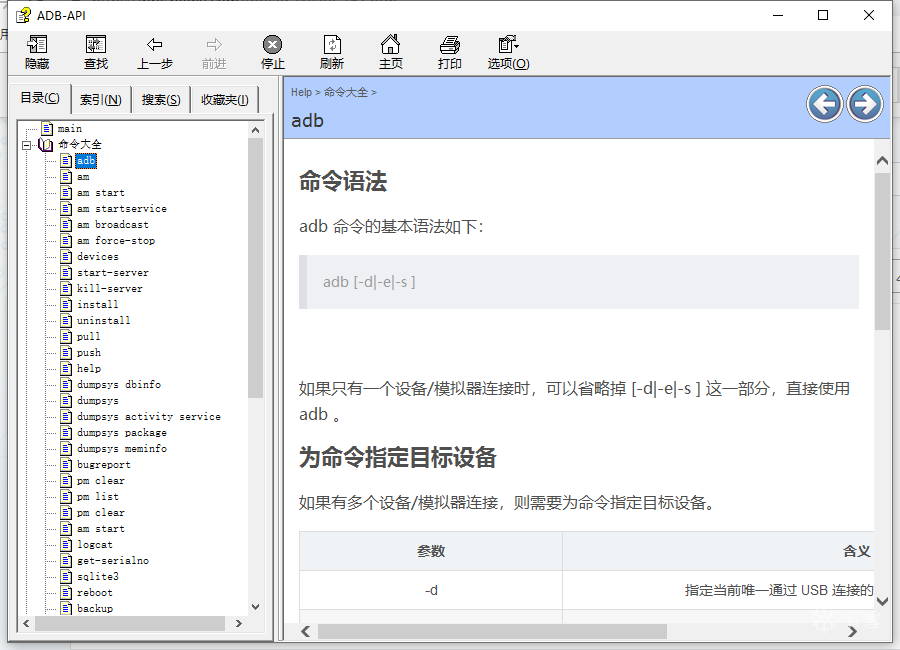Image resolution: width=900 pixels, height=650 pixels.
Task: Click the page icon beside devices
Action: (67, 257)
